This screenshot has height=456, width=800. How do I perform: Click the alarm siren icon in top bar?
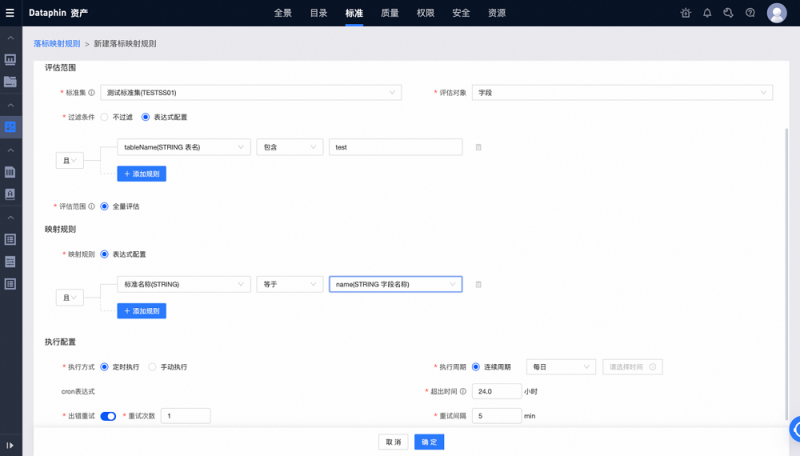[x=685, y=13]
